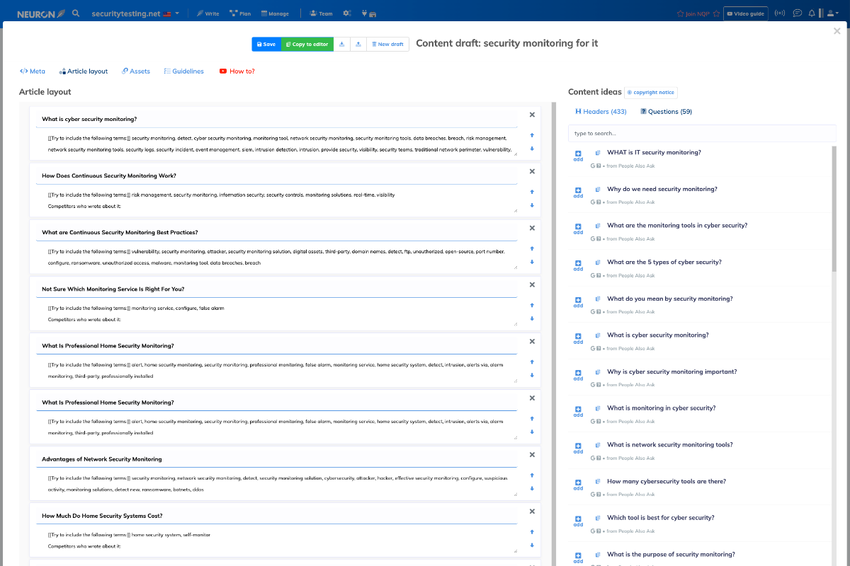
Task: Move 'Continuous Security Monitoring Best Practices' section up
Action: [x=532, y=248]
